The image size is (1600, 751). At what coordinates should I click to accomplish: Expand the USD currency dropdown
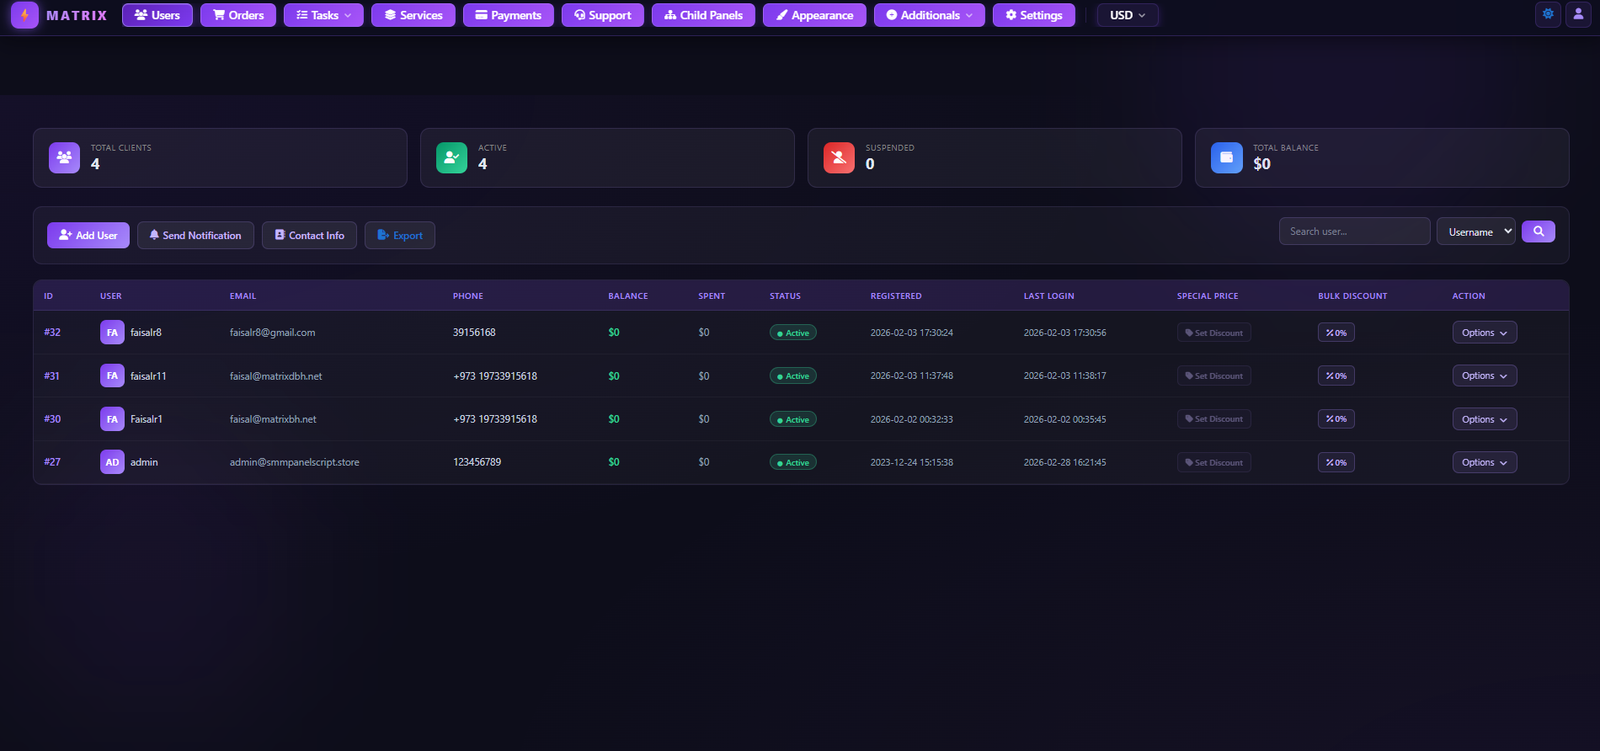[1127, 15]
